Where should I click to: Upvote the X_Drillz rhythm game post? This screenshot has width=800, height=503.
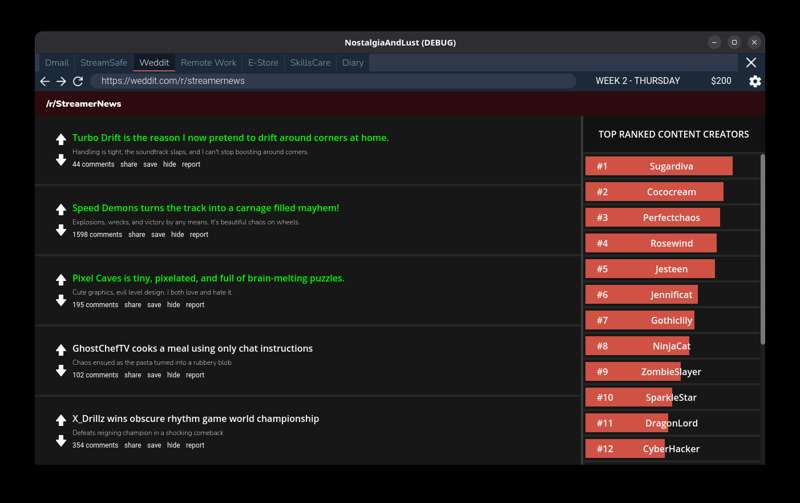(61, 421)
